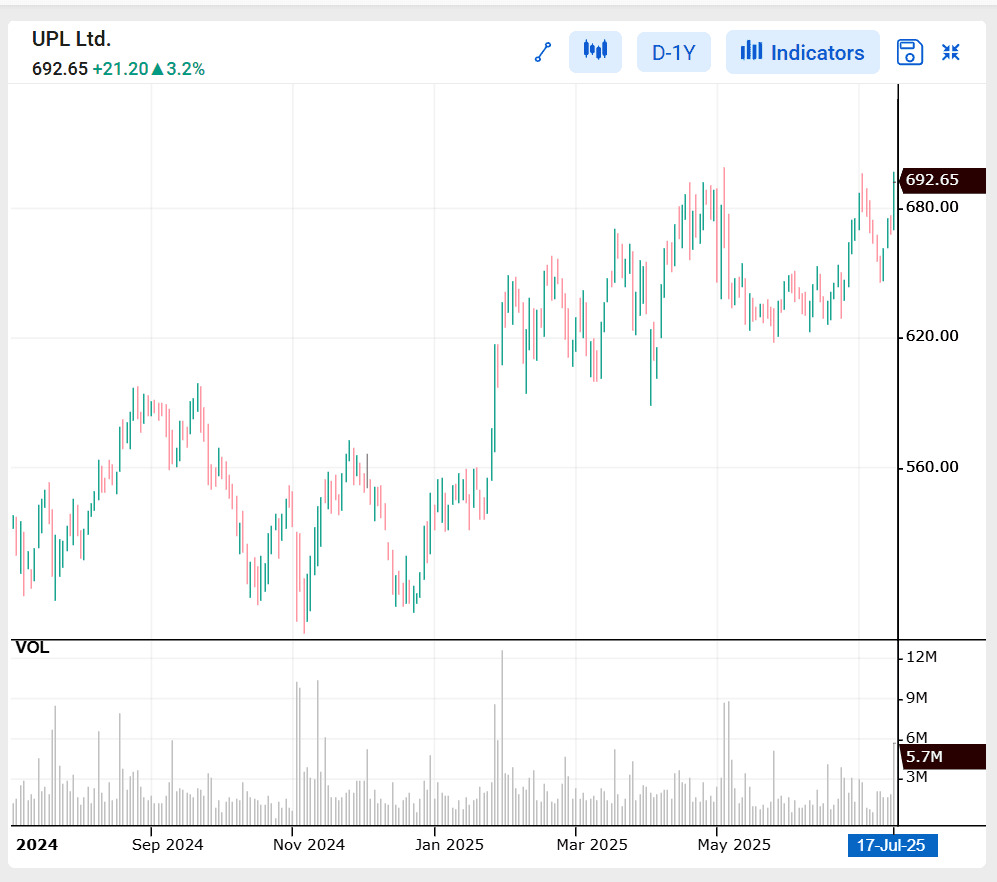997x882 pixels.
Task: Click the Sep 2024 axis label
Action: [x=167, y=844]
